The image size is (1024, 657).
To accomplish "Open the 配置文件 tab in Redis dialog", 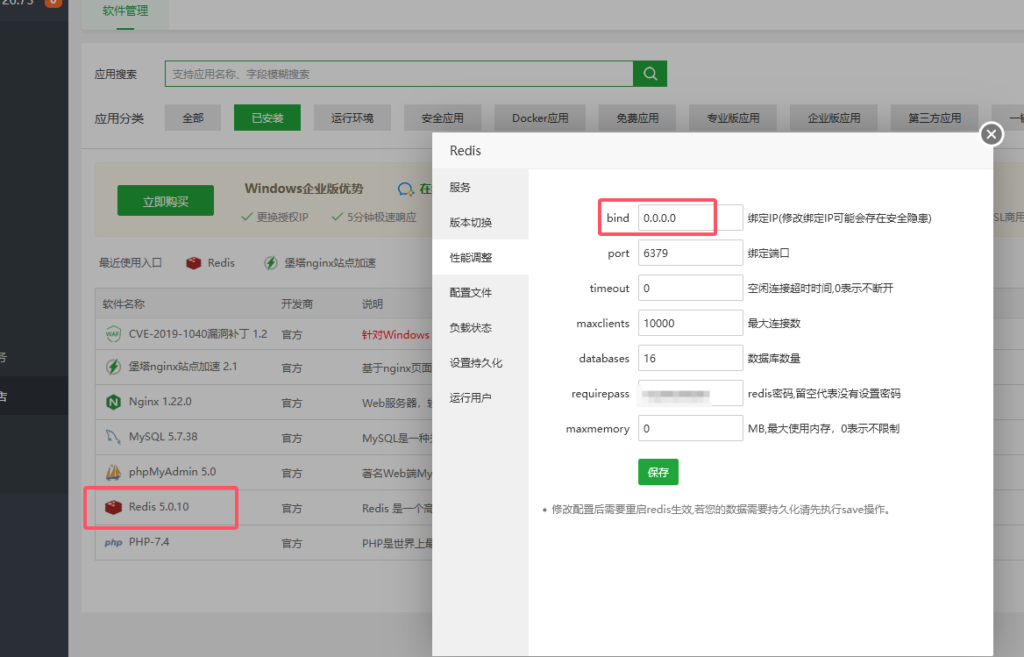I will pyautogui.click(x=480, y=293).
